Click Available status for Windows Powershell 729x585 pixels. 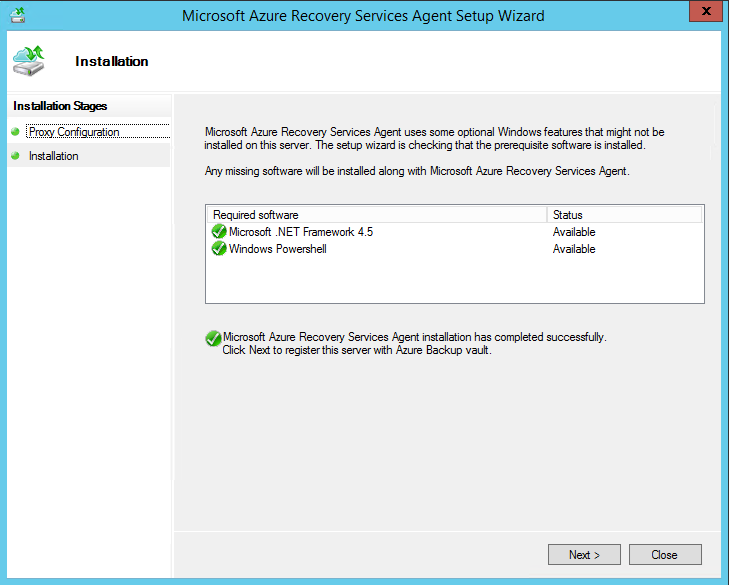574,249
